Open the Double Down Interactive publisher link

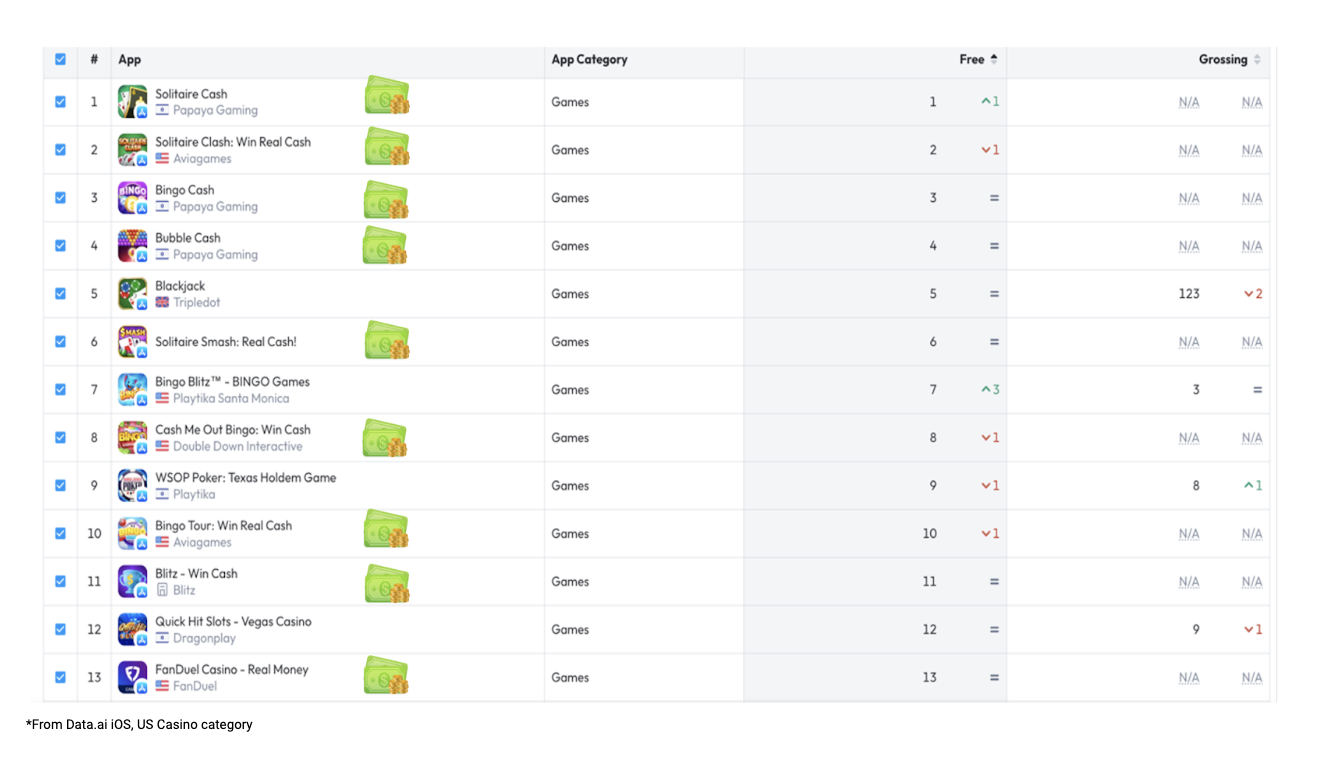point(237,447)
